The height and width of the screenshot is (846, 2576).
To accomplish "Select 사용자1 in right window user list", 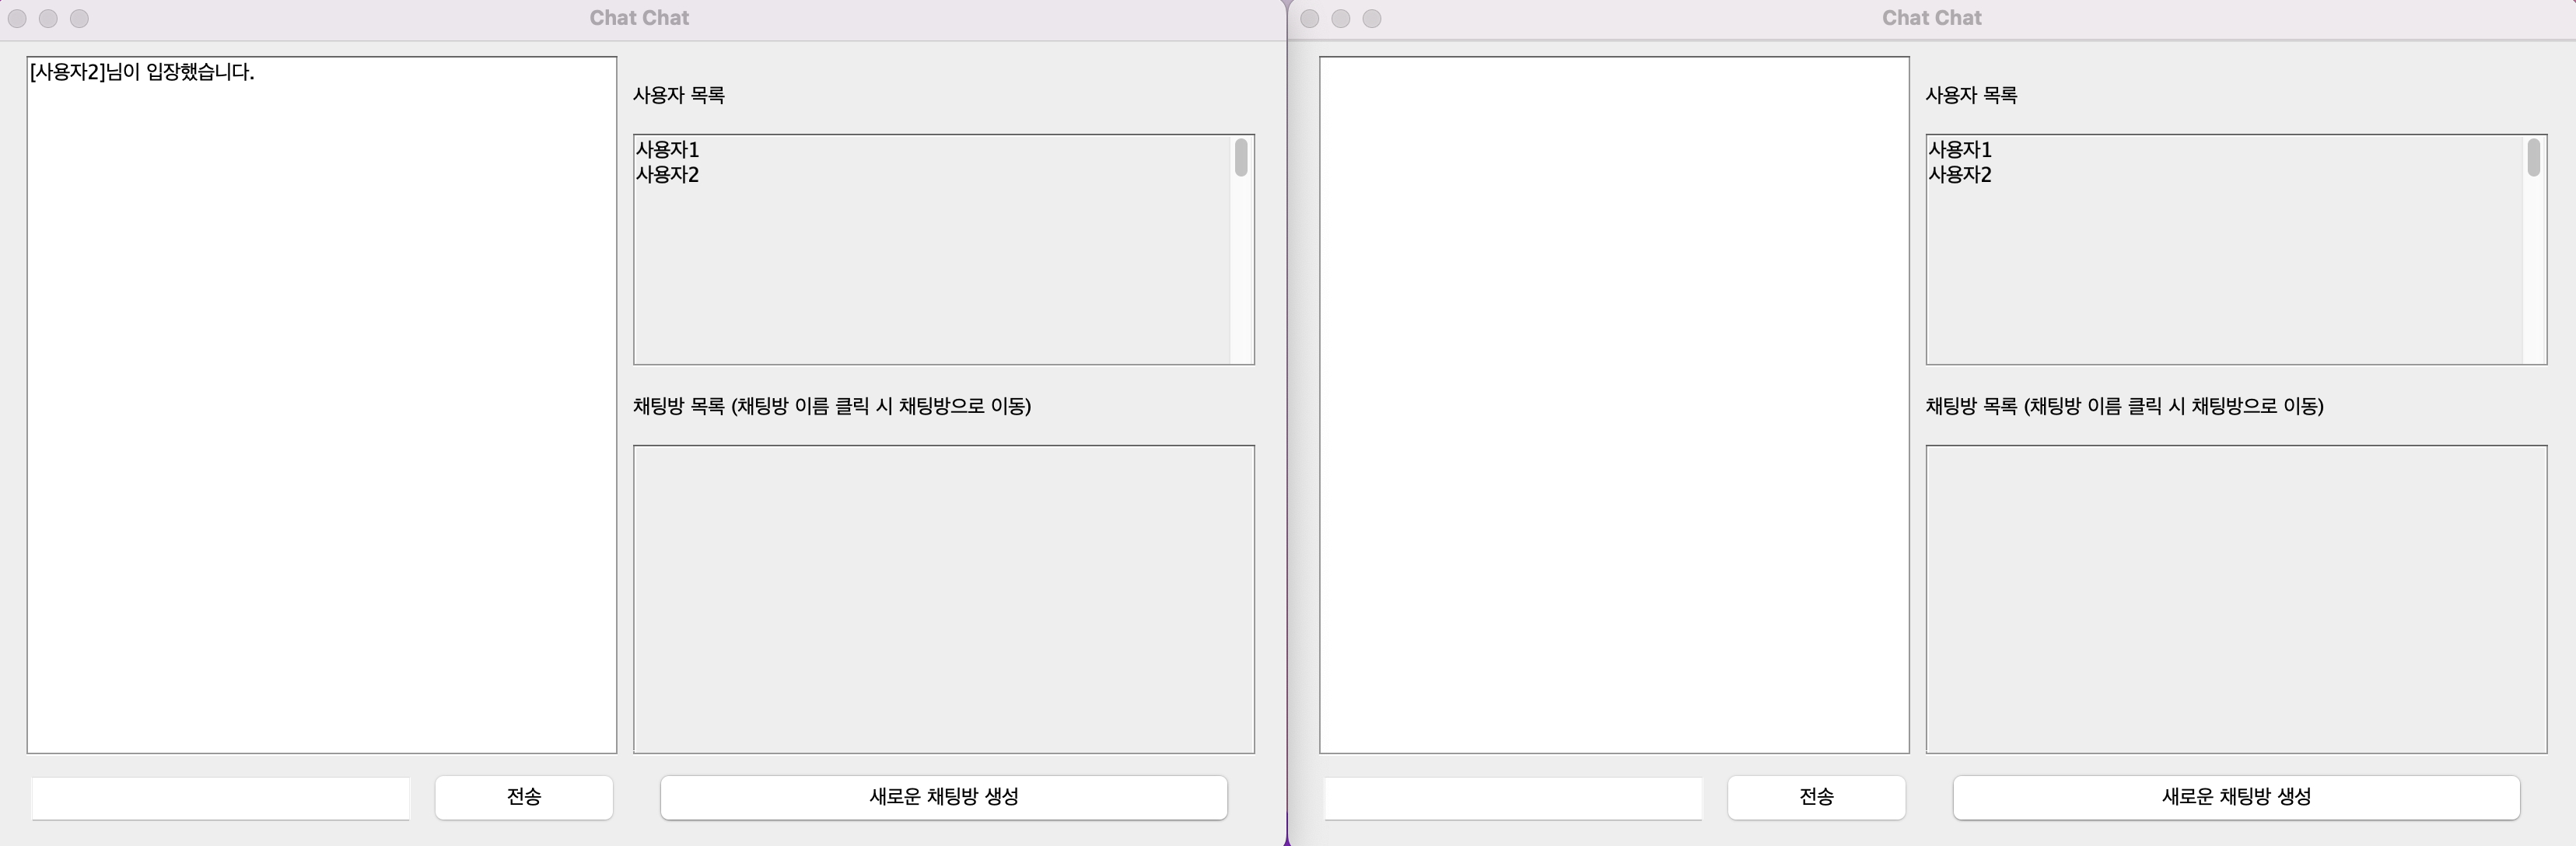I will 1960,150.
